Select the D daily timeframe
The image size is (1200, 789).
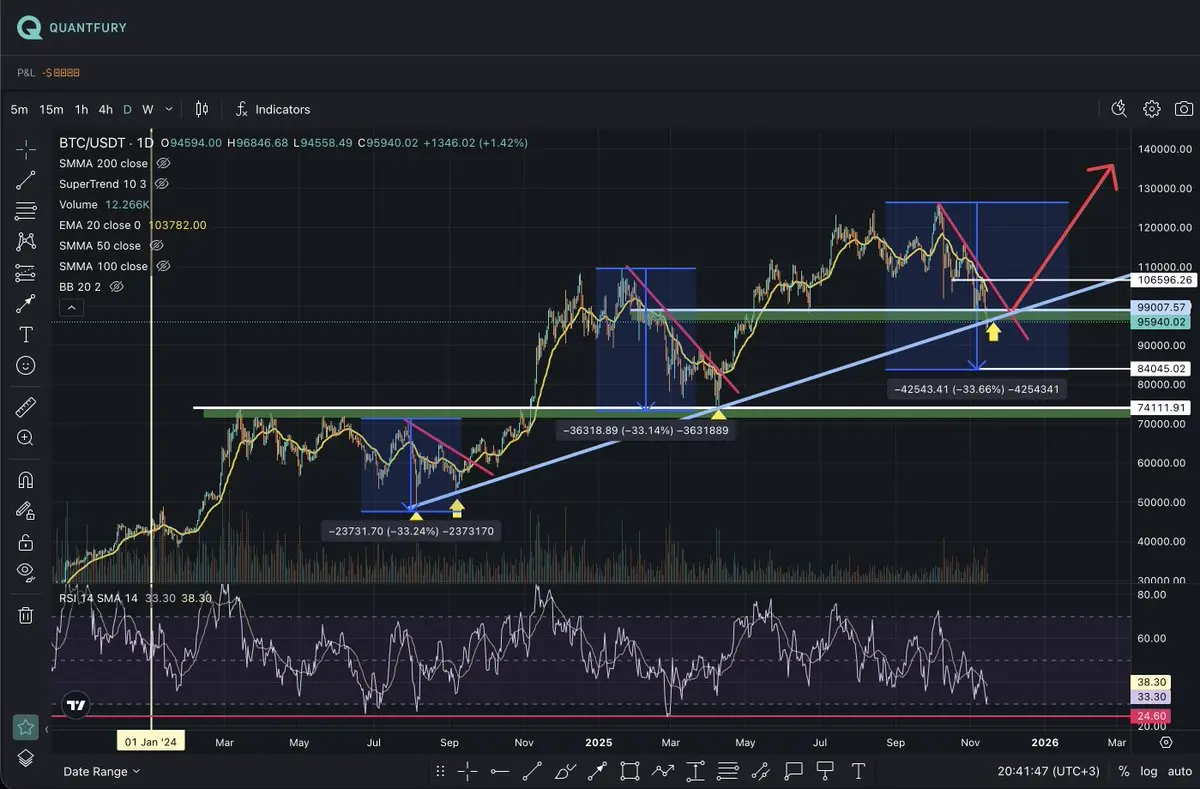127,109
